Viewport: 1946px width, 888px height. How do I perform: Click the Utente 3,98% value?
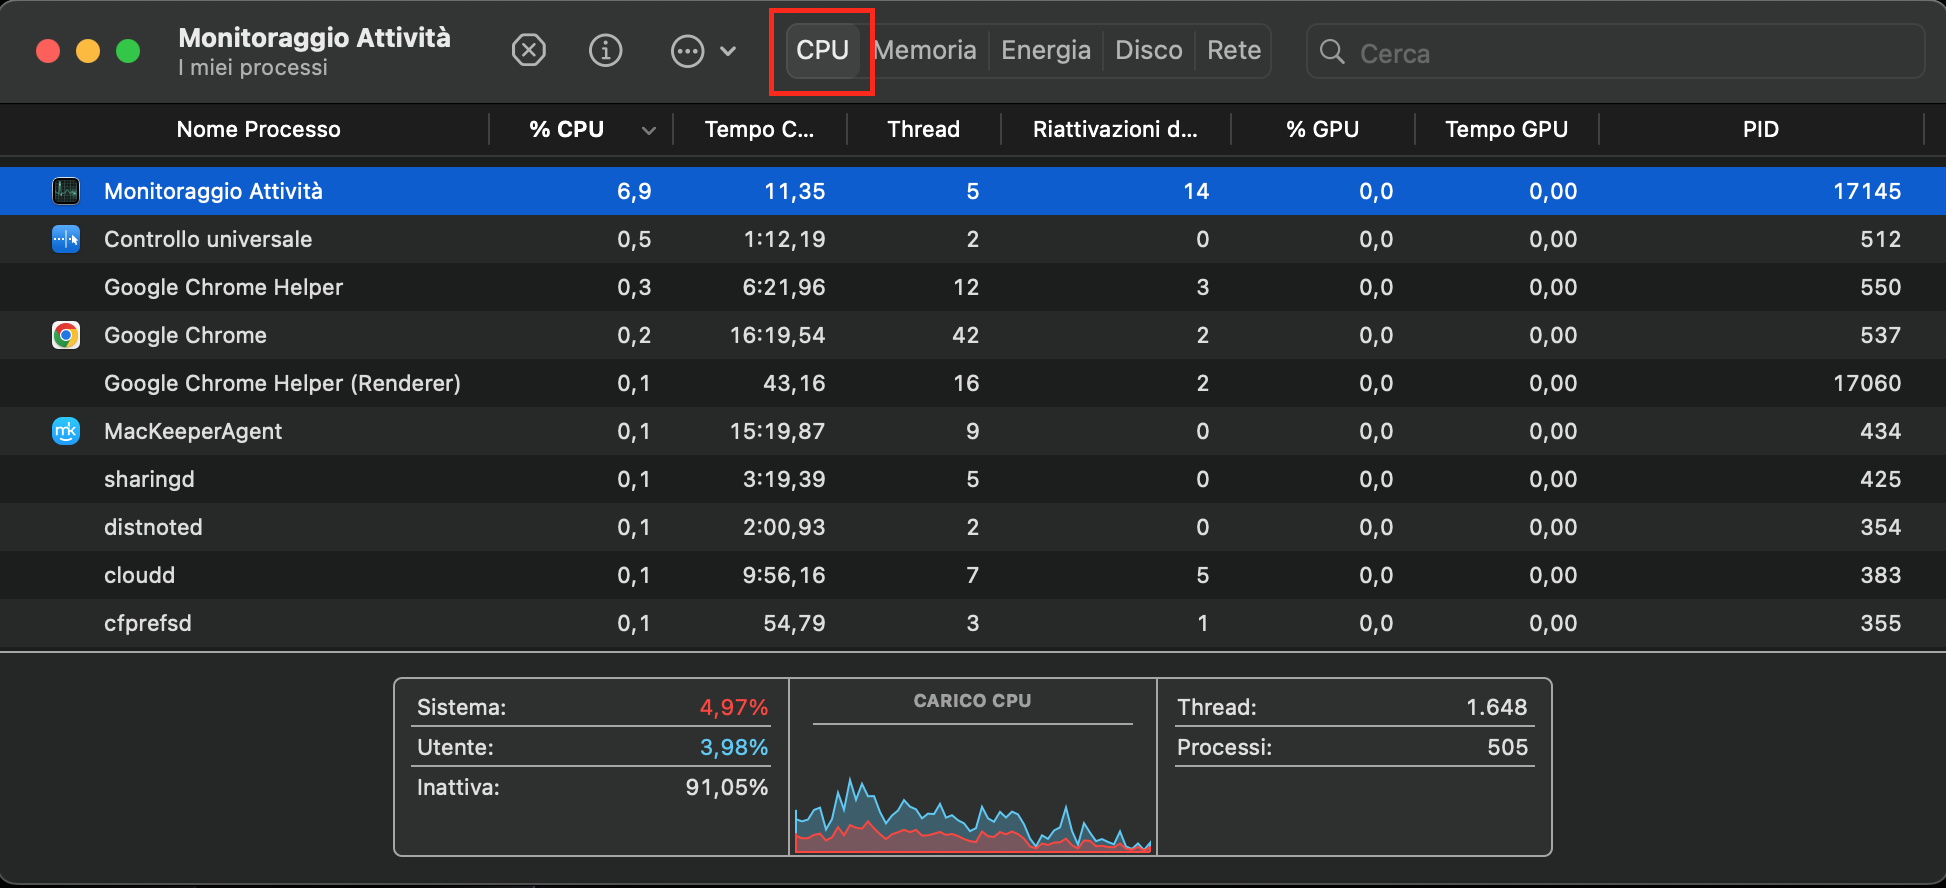click(x=734, y=747)
